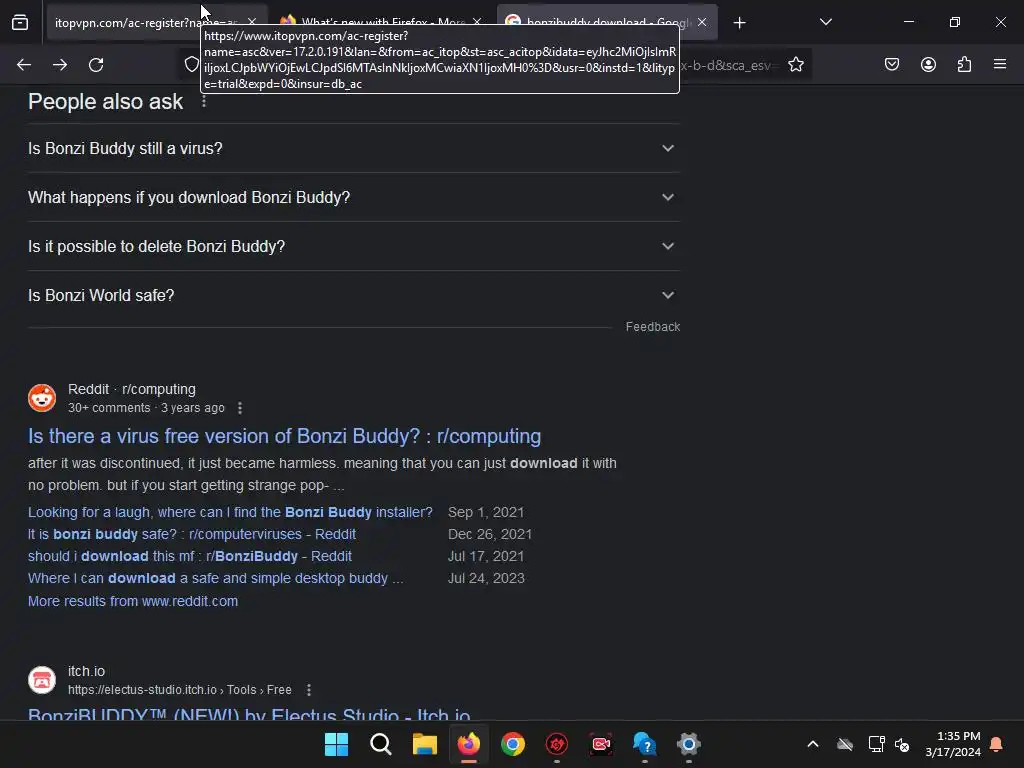Click the itch.io site favicon
The image size is (1024, 768).
click(42, 680)
